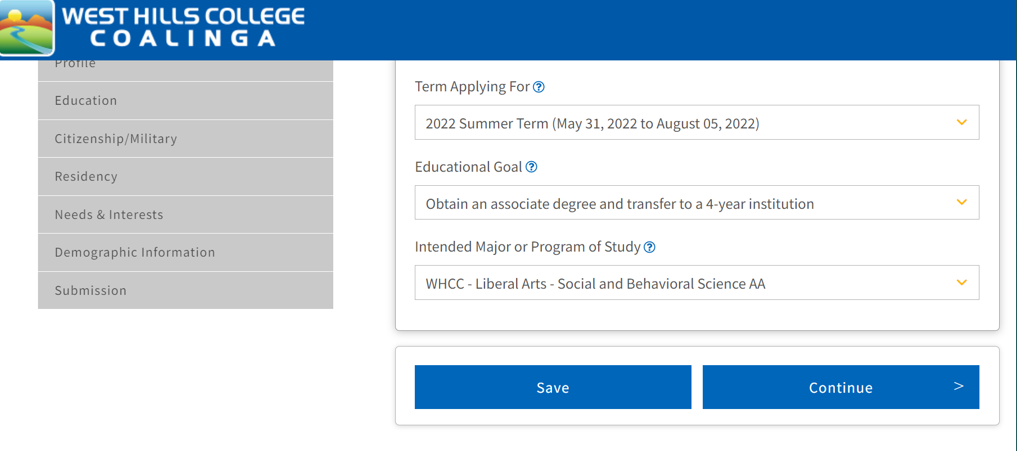
Task: Select the Profile sidebar item
Action: coord(185,70)
